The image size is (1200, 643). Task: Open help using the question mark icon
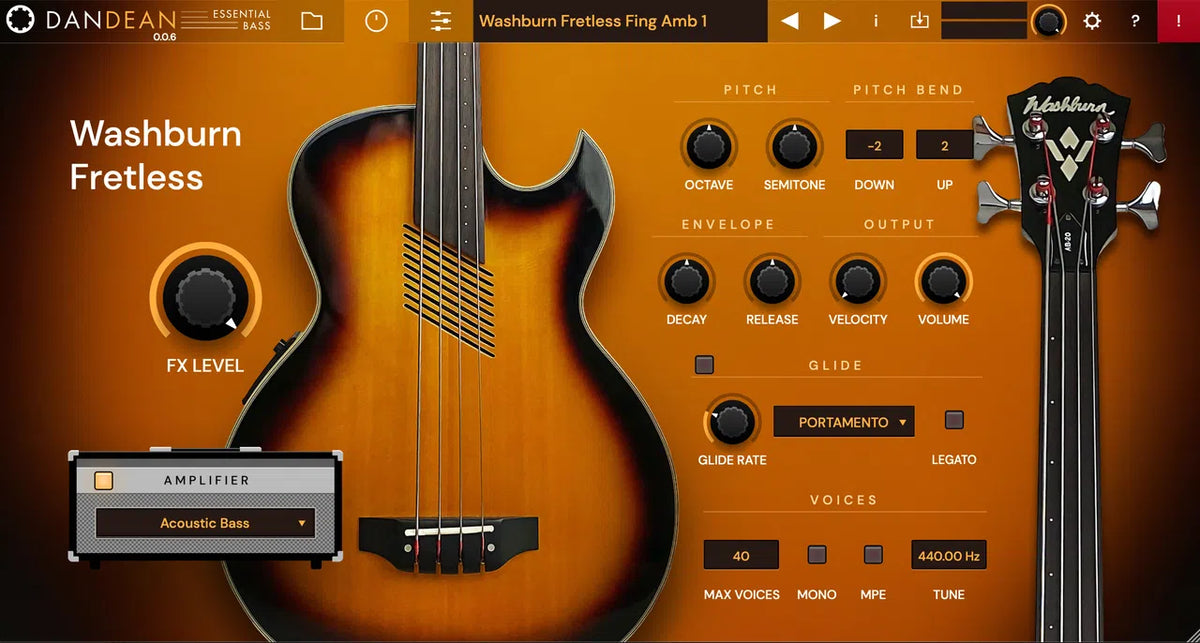point(1135,21)
